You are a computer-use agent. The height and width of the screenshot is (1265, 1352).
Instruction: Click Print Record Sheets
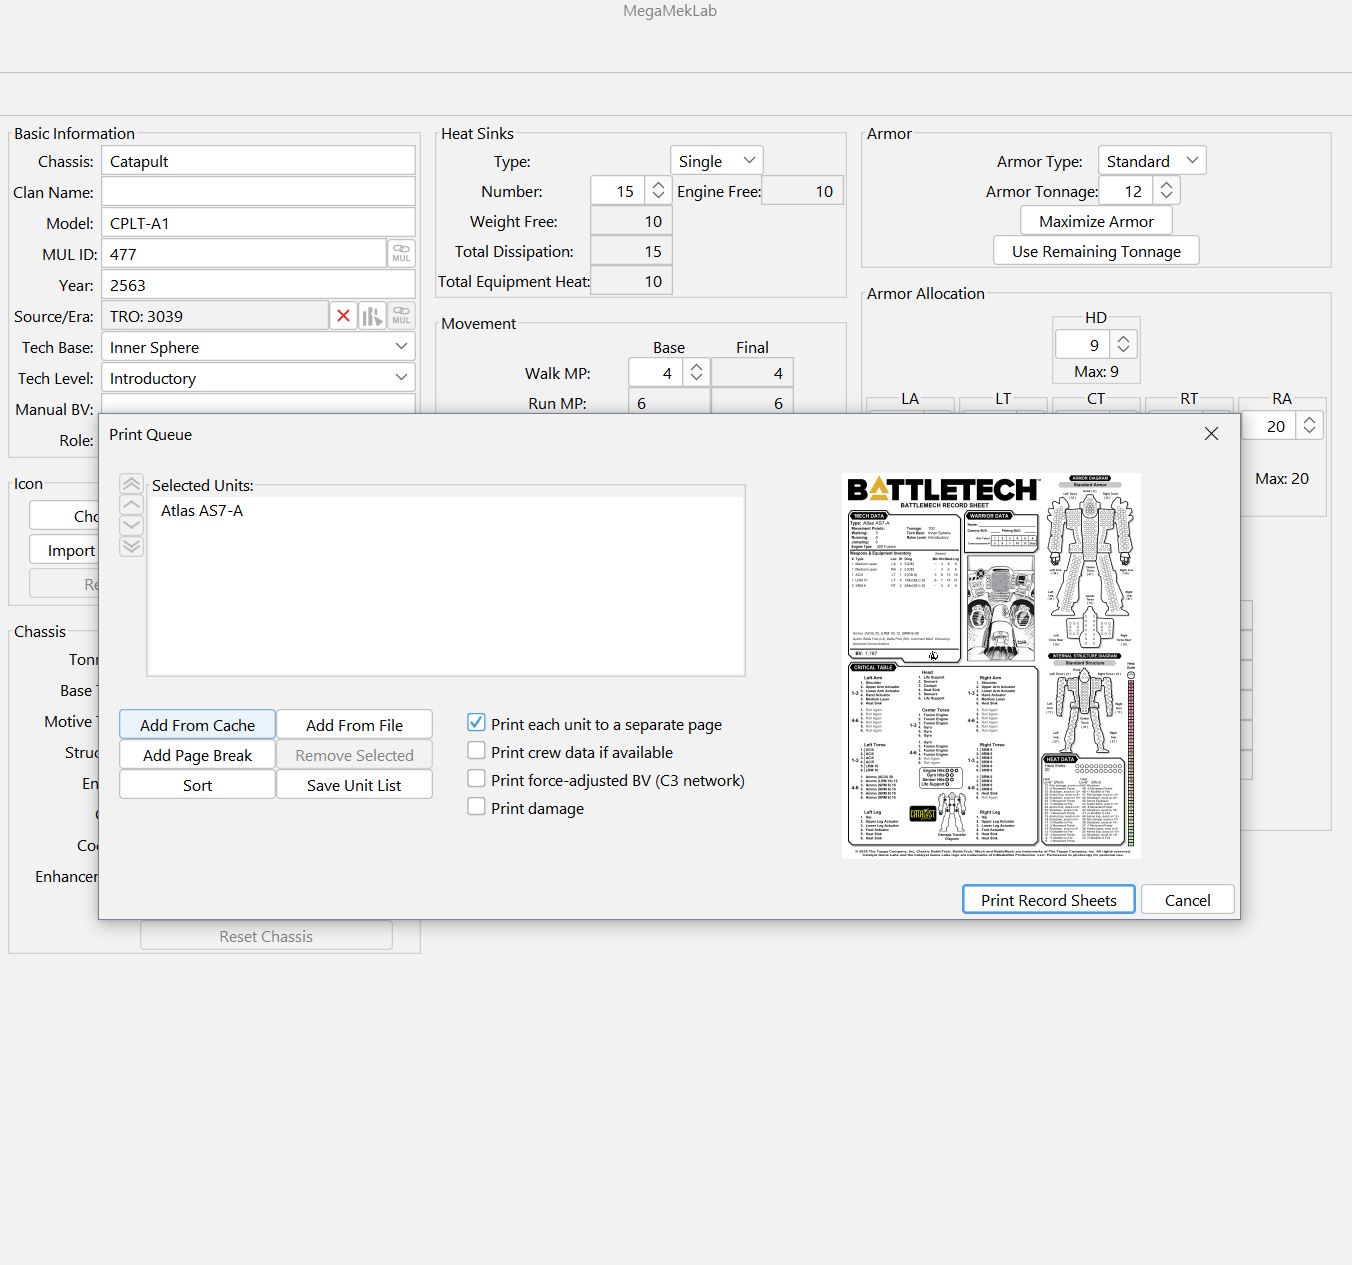point(1049,900)
